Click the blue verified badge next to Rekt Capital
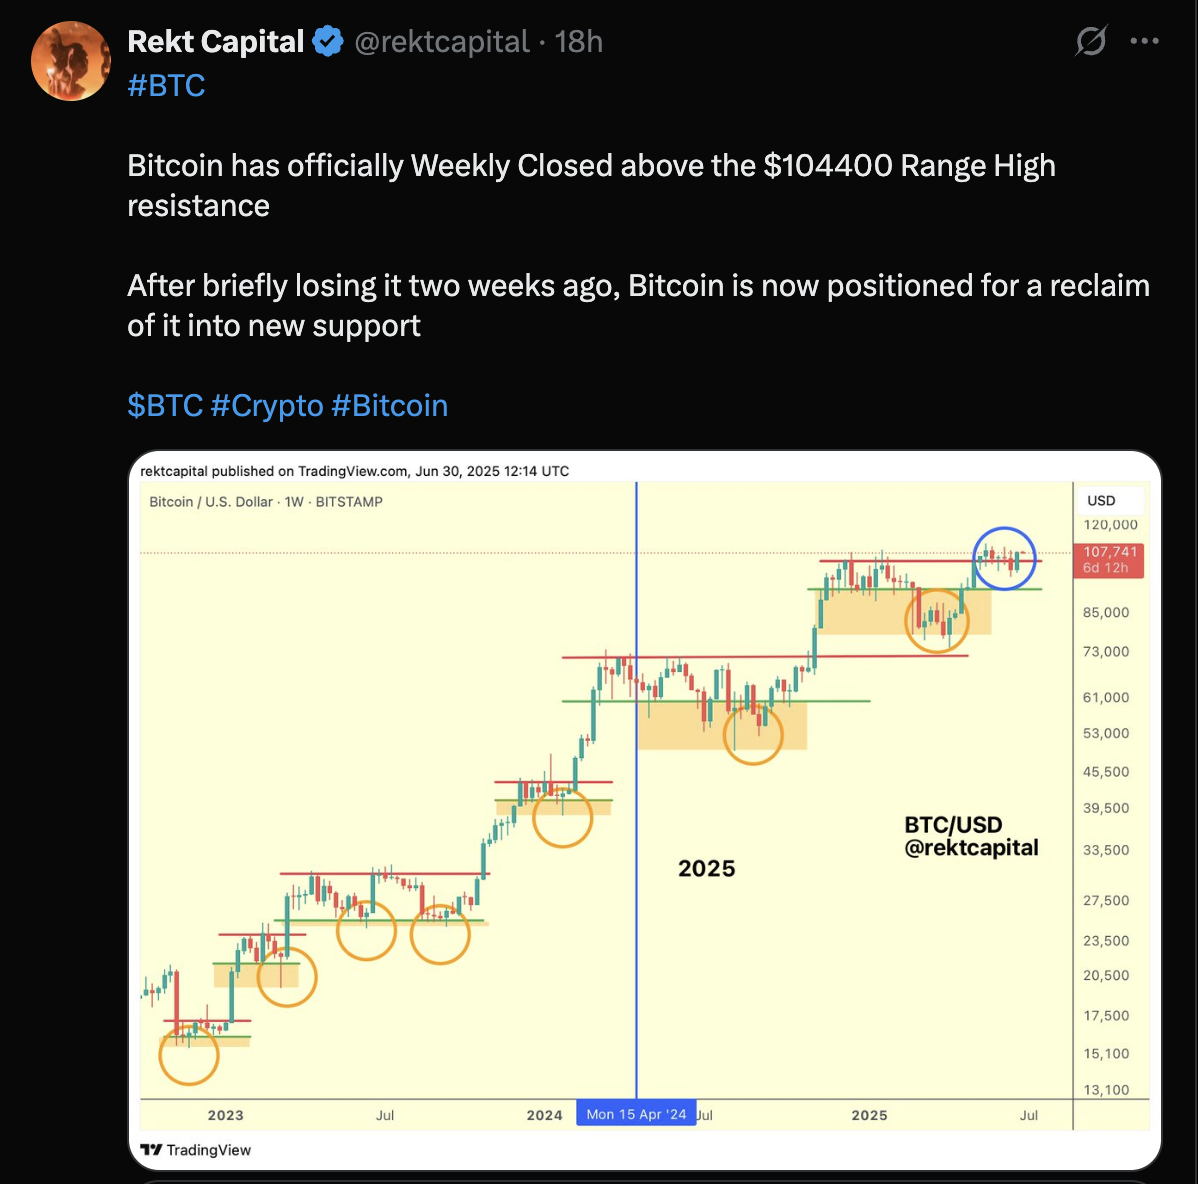The height and width of the screenshot is (1184, 1198). [x=328, y=41]
